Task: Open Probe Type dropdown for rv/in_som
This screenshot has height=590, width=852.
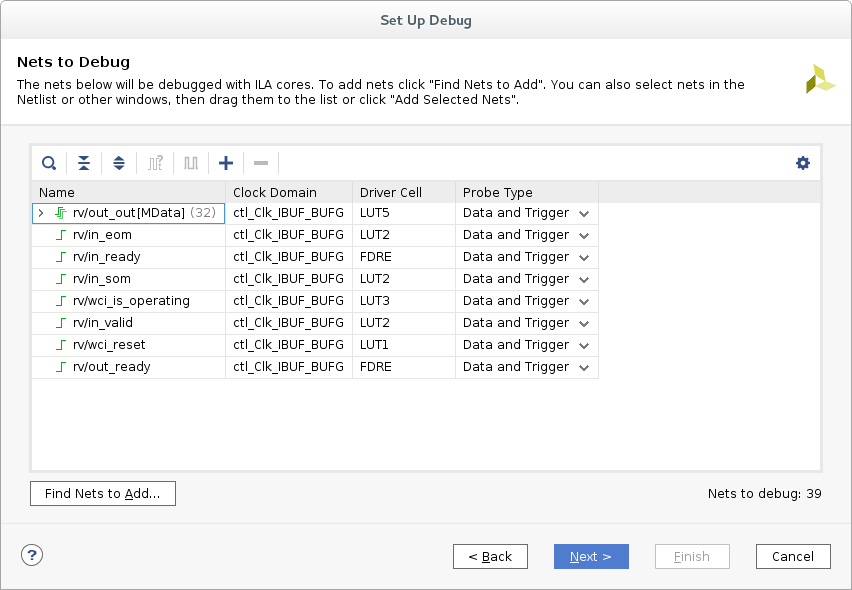Action: pyautogui.click(x=584, y=280)
